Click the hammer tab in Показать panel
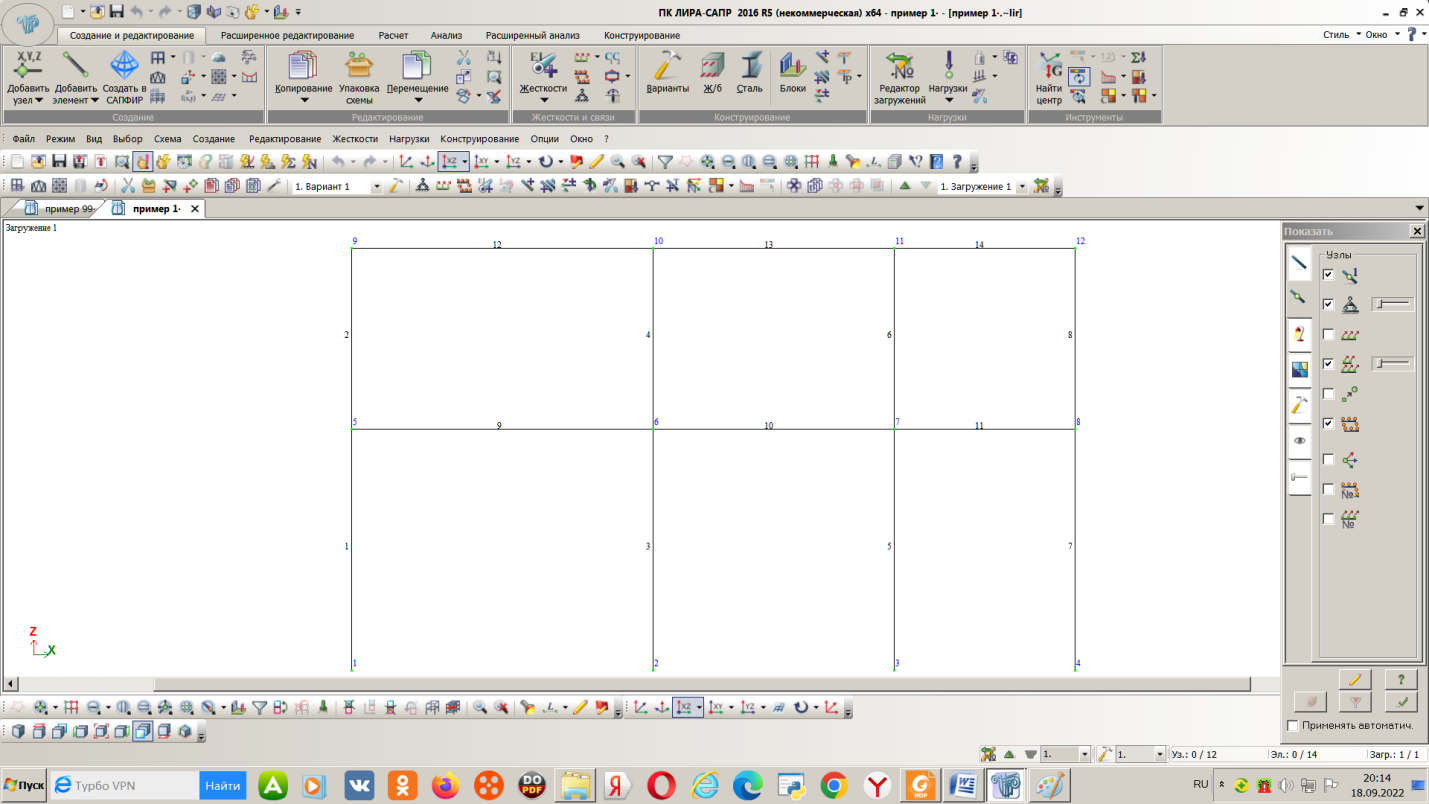 click(1299, 405)
